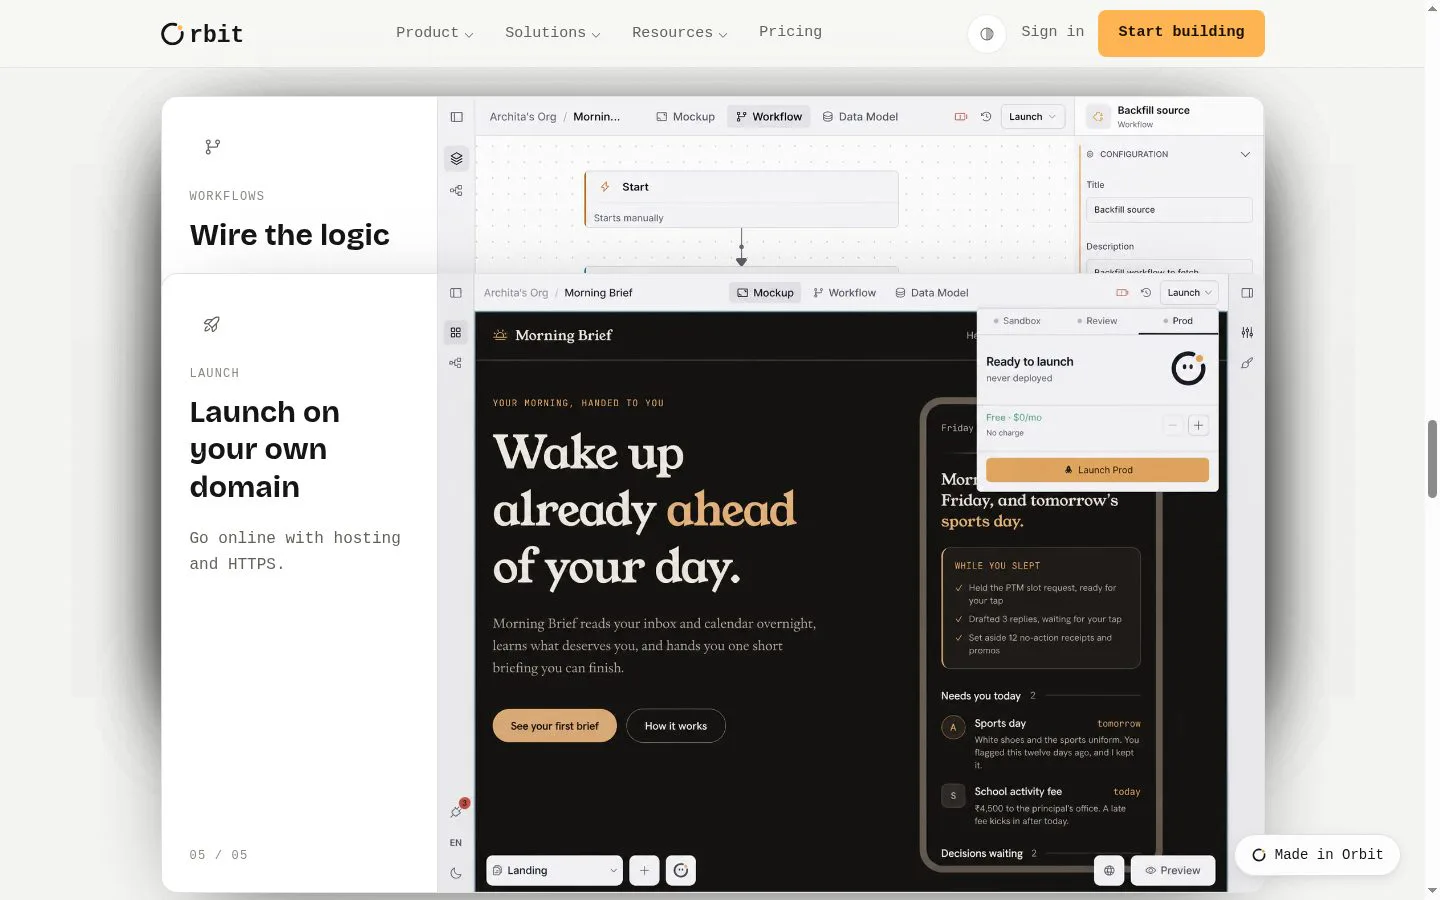Click the How it works button
Image resolution: width=1440 pixels, height=900 pixels.
coord(676,726)
